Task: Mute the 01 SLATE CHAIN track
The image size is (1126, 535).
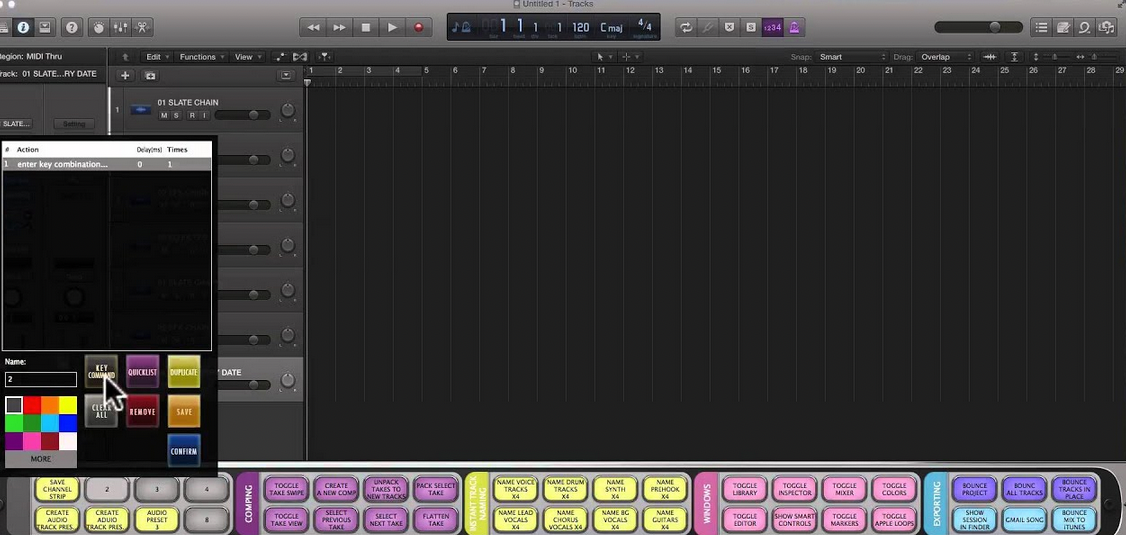Action: coord(164,116)
